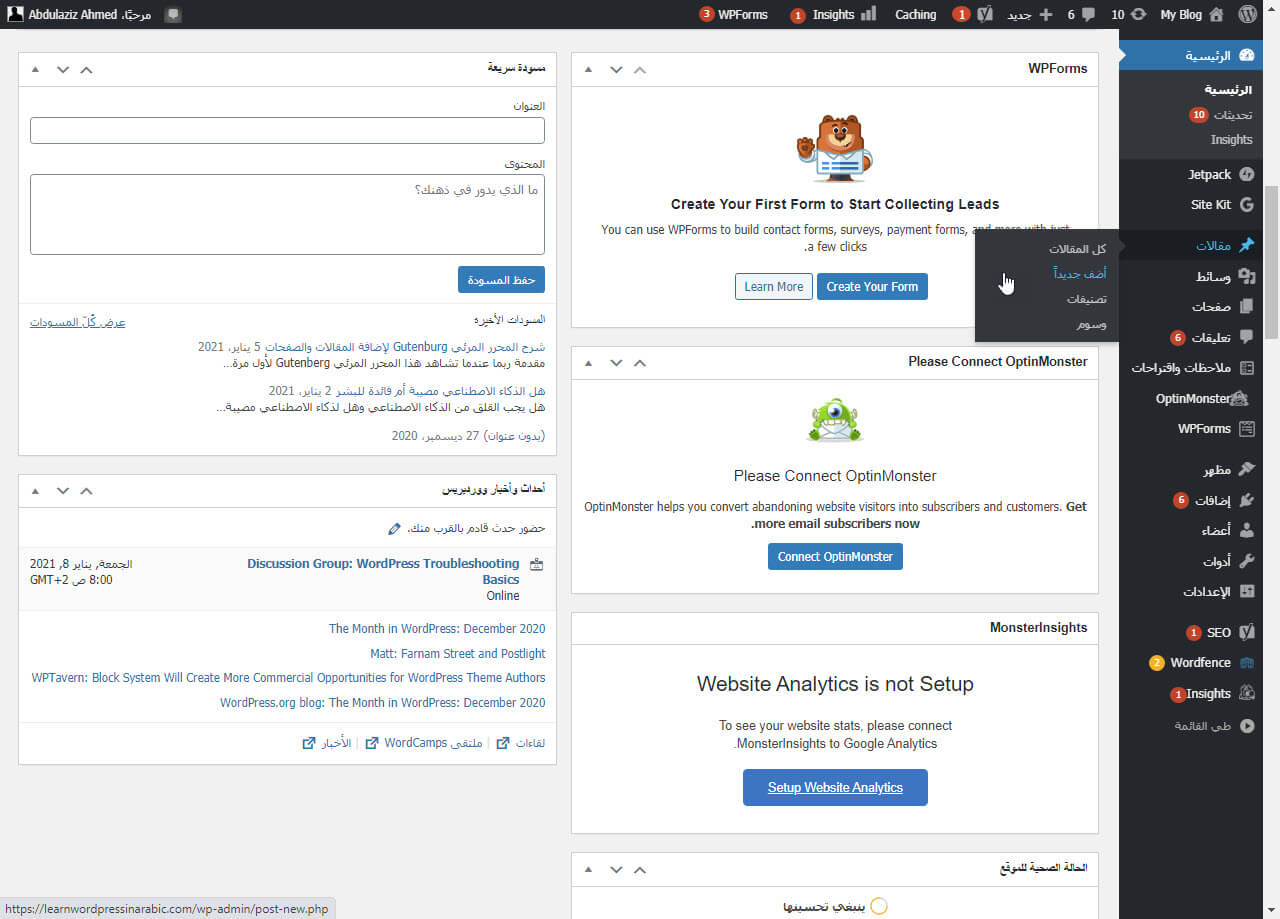
Task: Open Insights item under dashboard submenu
Action: tap(1231, 140)
